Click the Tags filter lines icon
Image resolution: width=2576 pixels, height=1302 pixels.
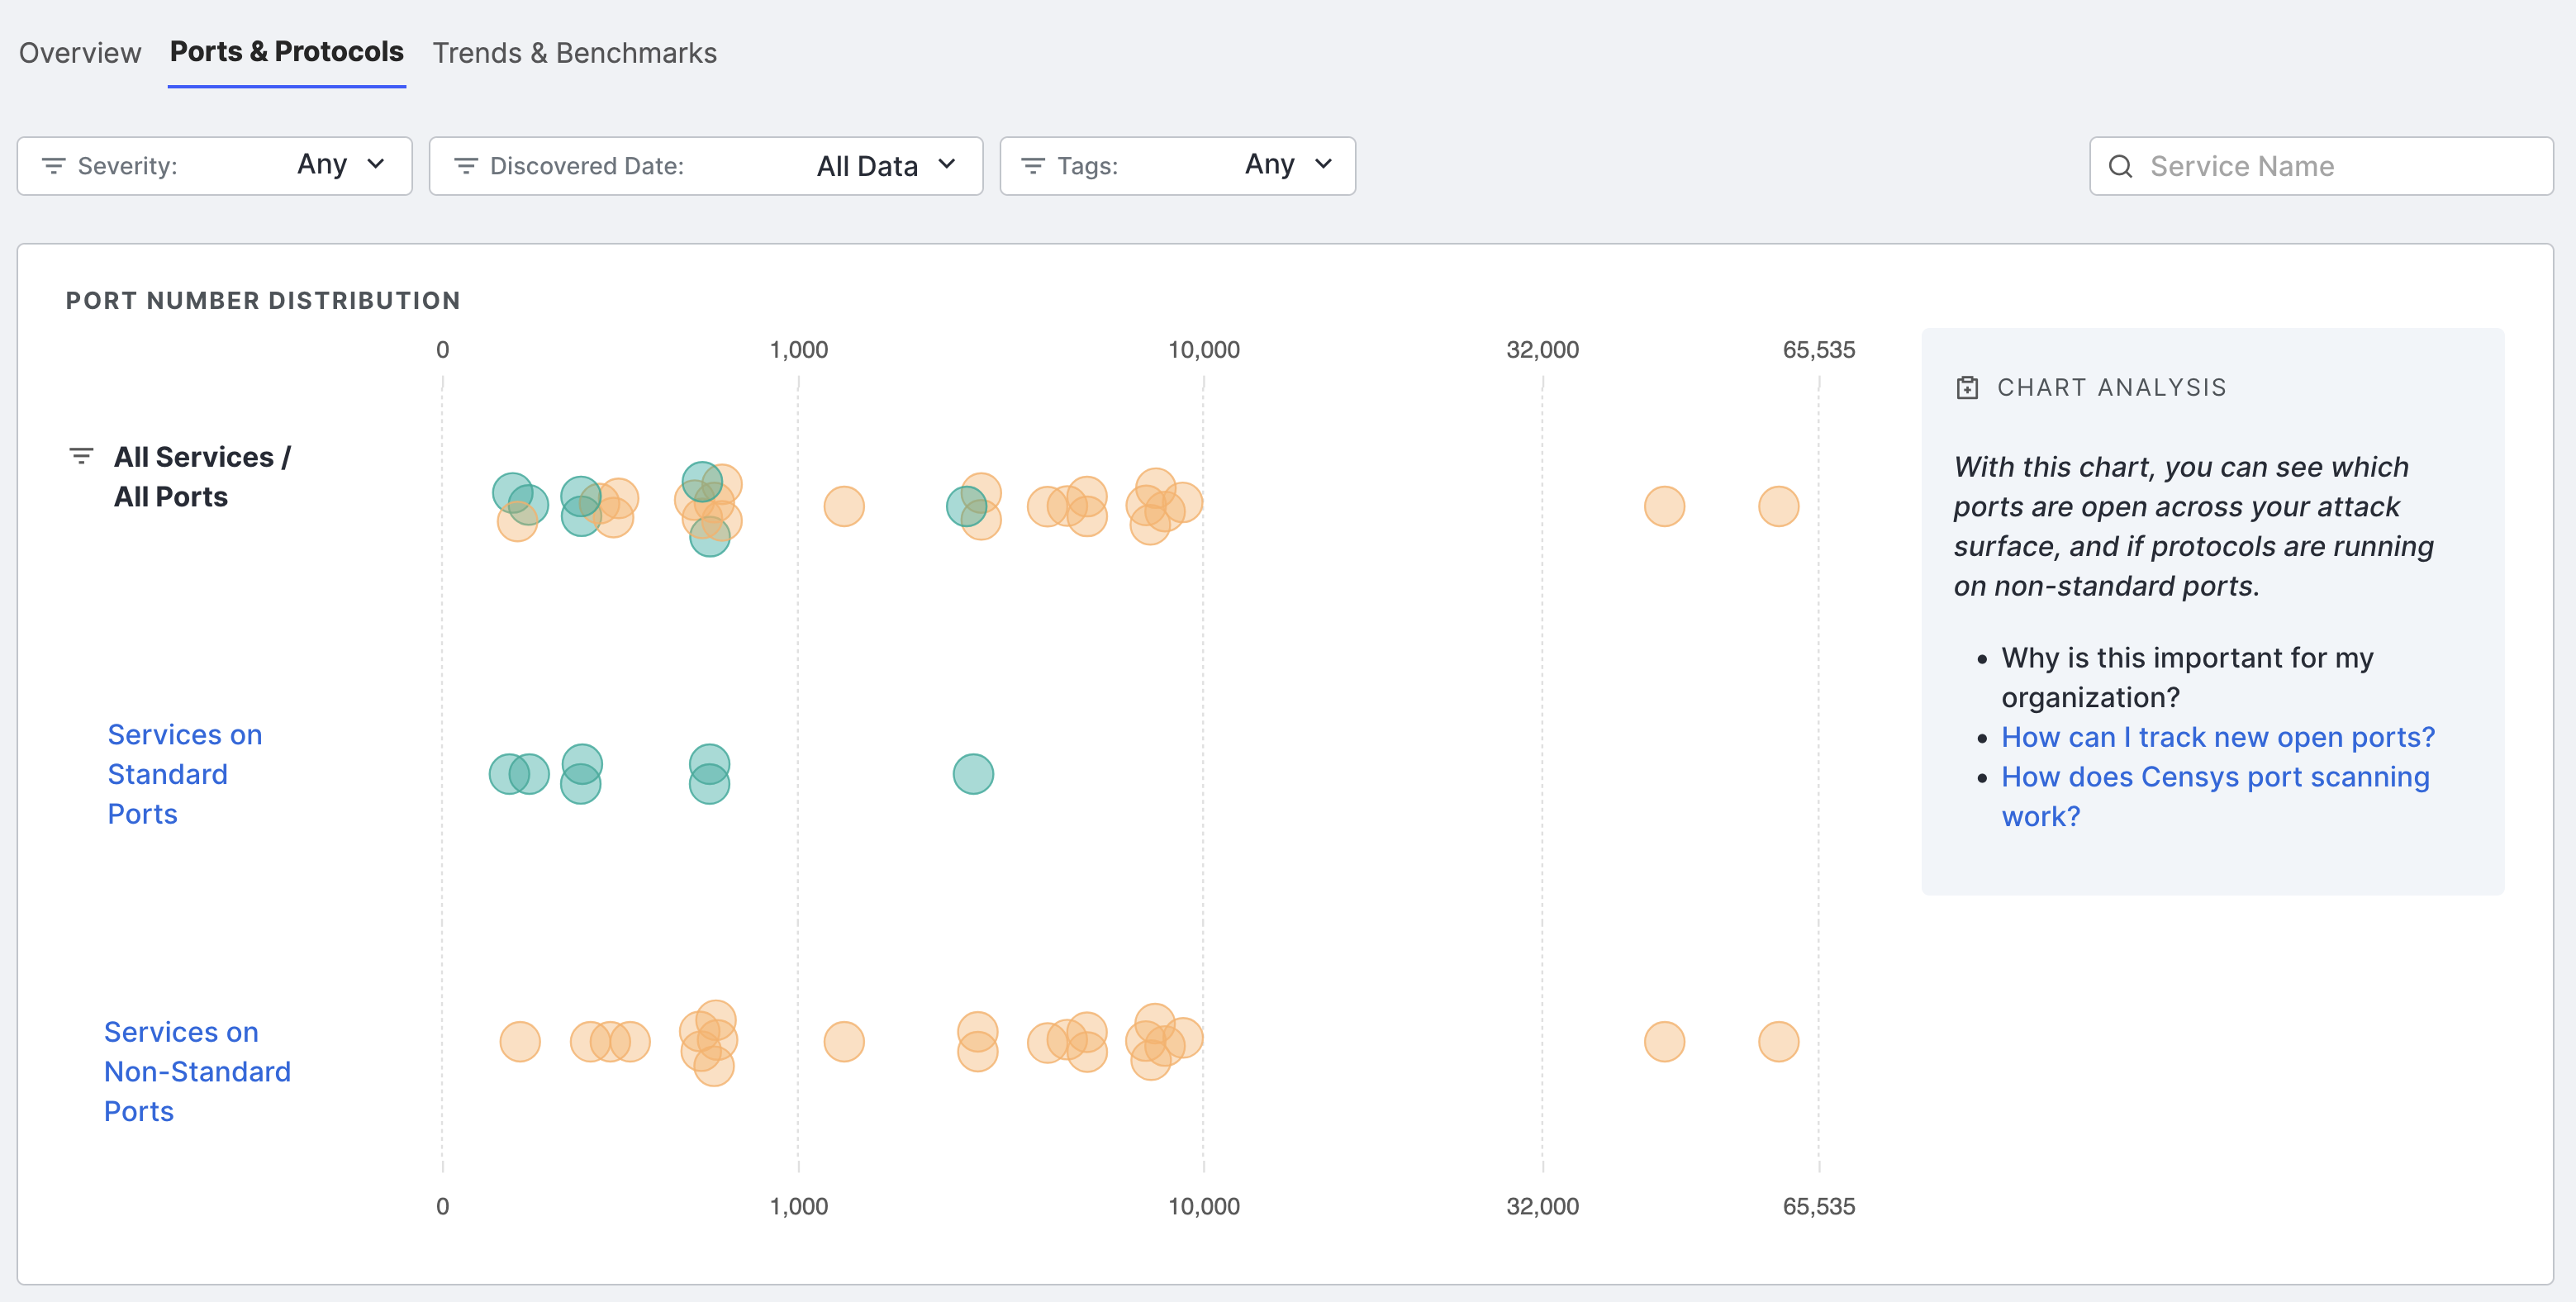click(1033, 166)
